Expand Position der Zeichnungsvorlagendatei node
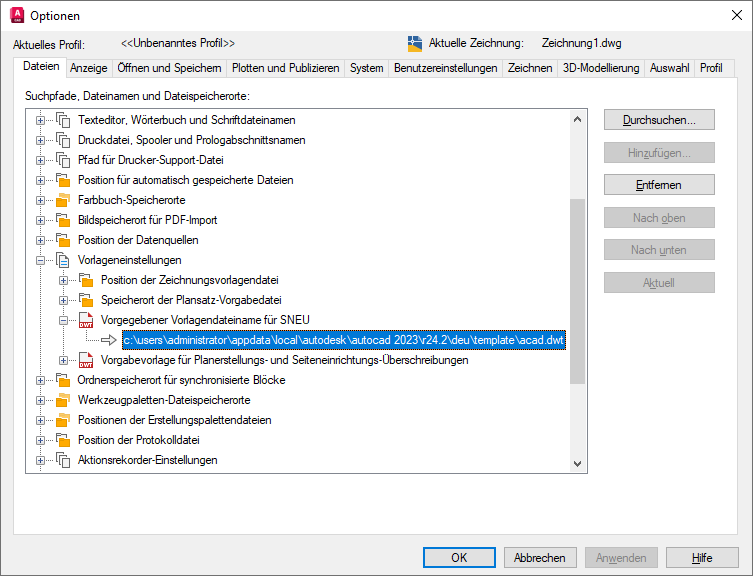Viewport: 753px width, 576px height. pyautogui.click(x=63, y=280)
